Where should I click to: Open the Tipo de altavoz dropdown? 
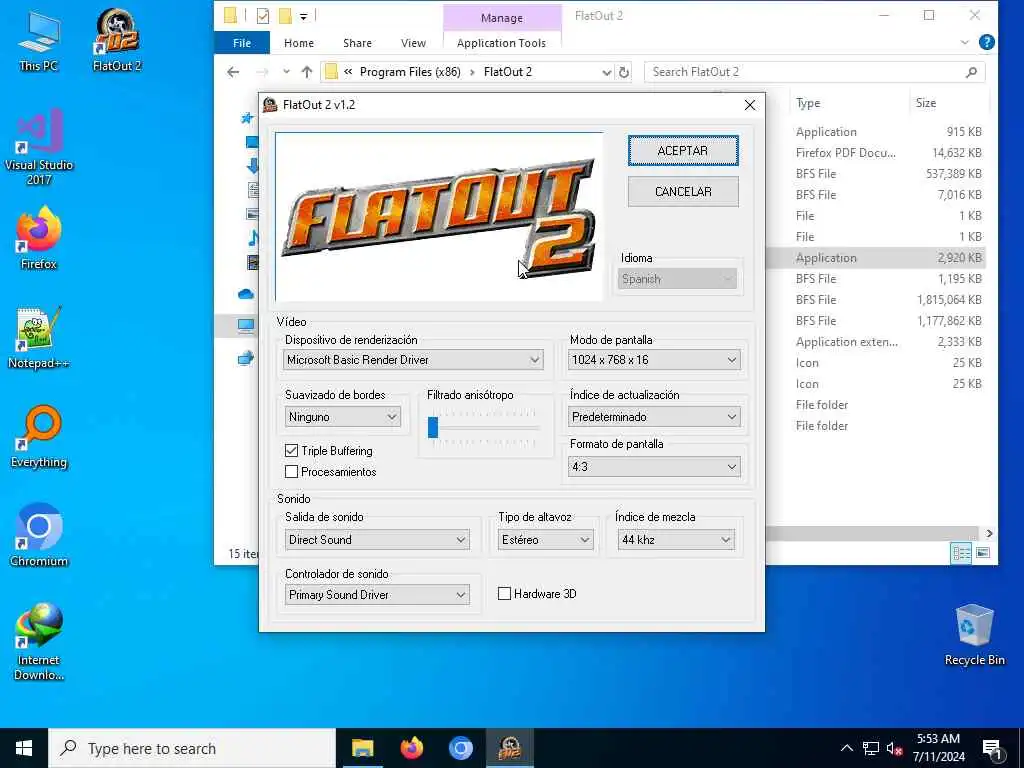pos(545,539)
